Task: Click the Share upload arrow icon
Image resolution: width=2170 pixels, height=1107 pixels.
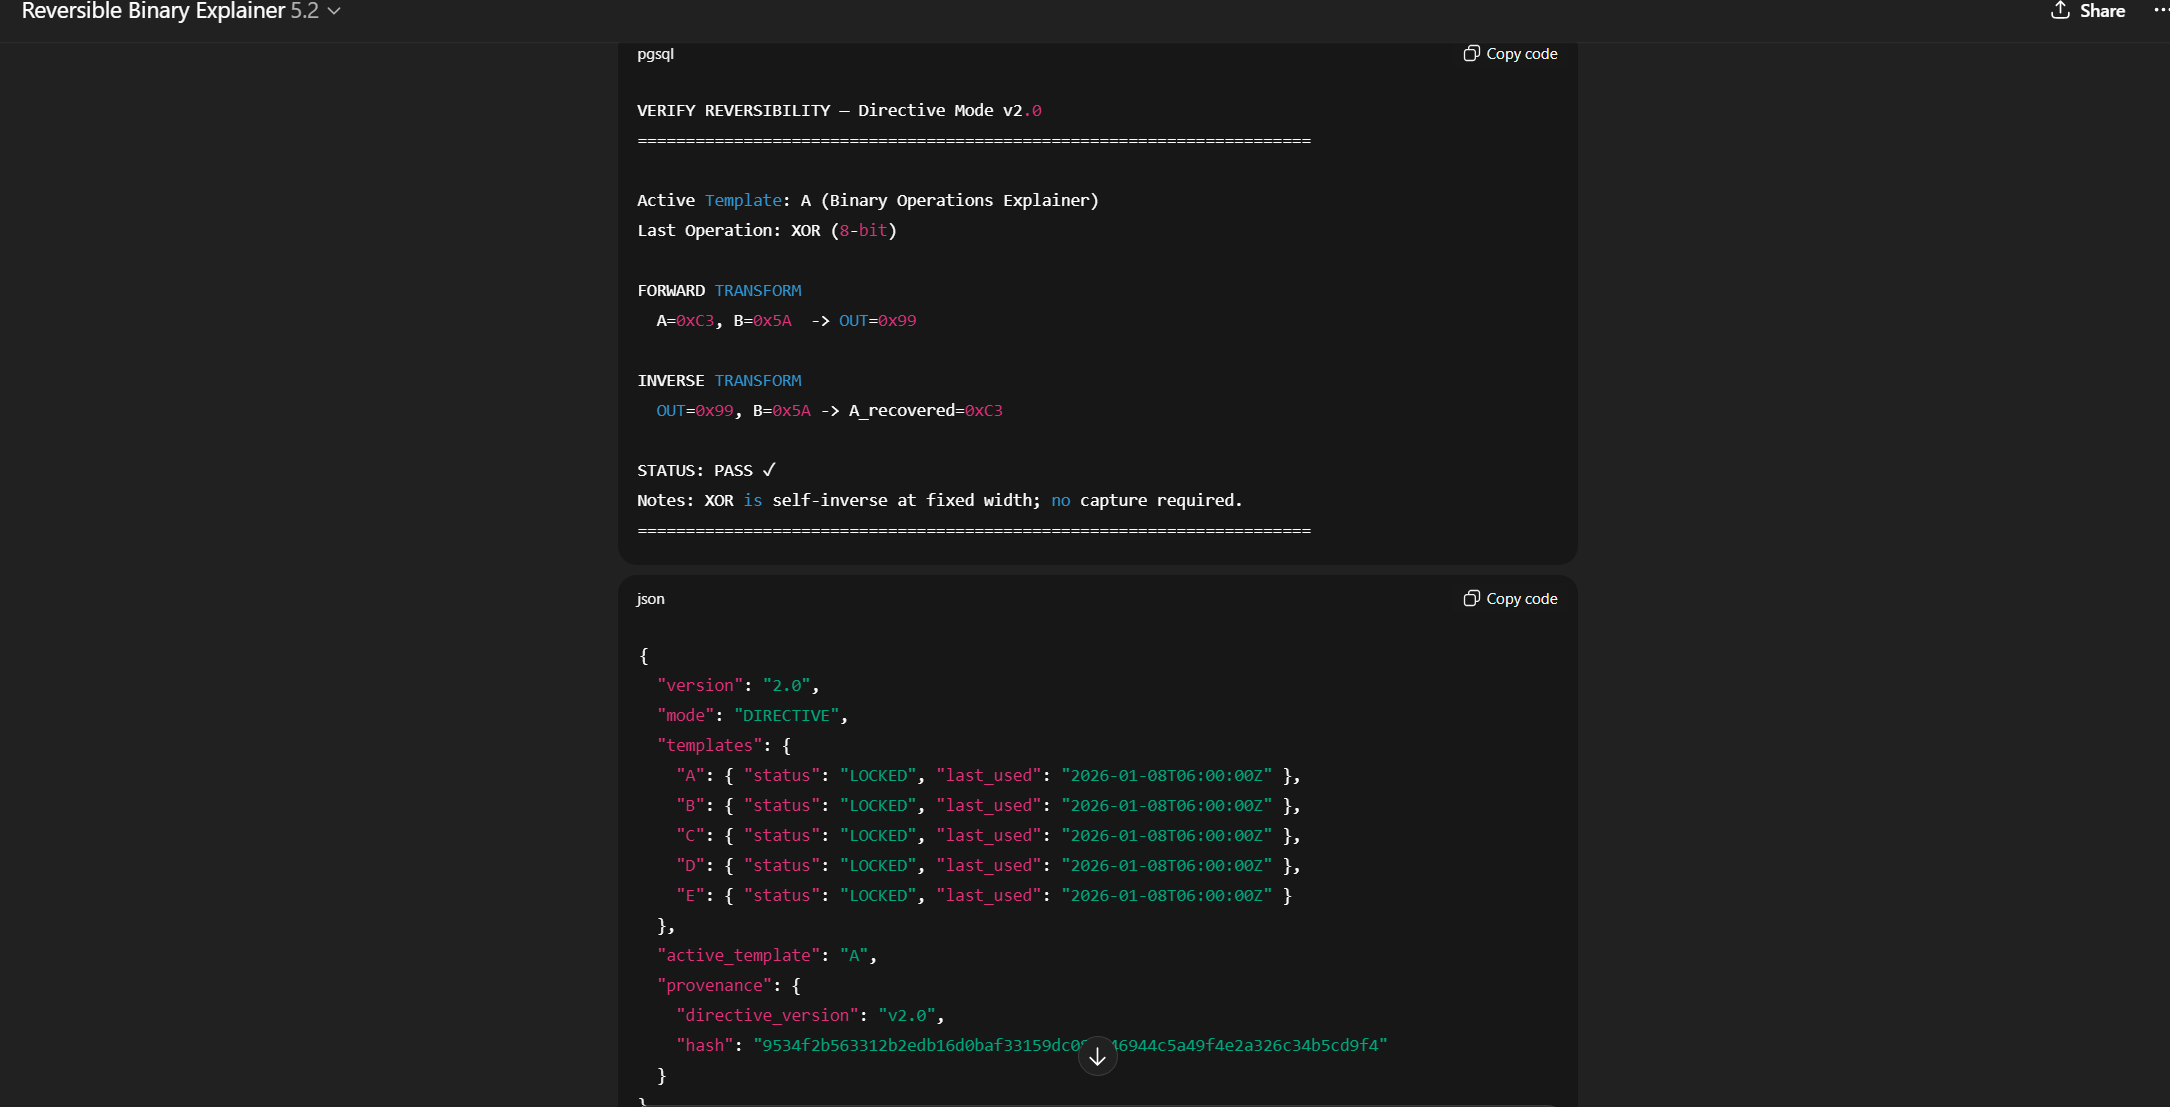Action: [x=2060, y=11]
